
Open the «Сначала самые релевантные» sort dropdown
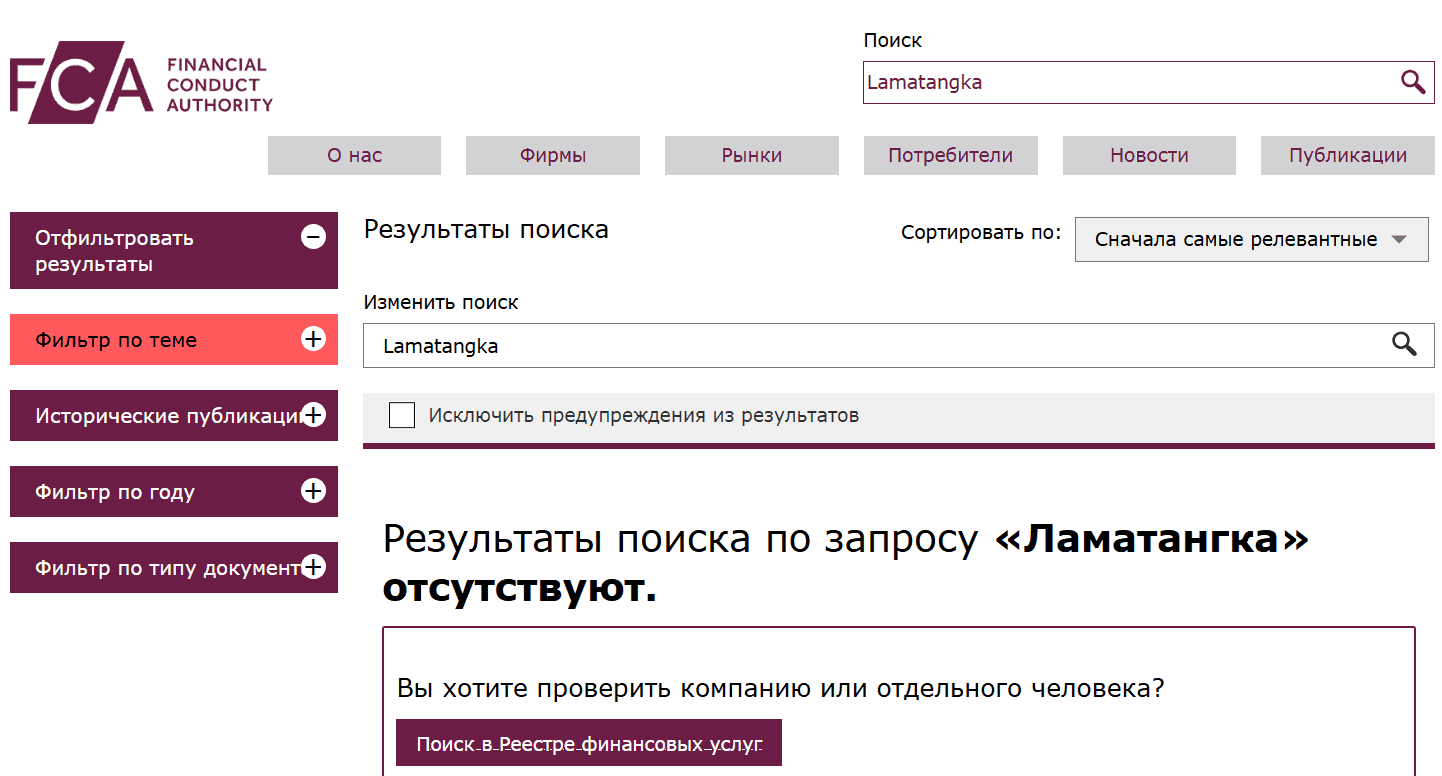click(1250, 240)
